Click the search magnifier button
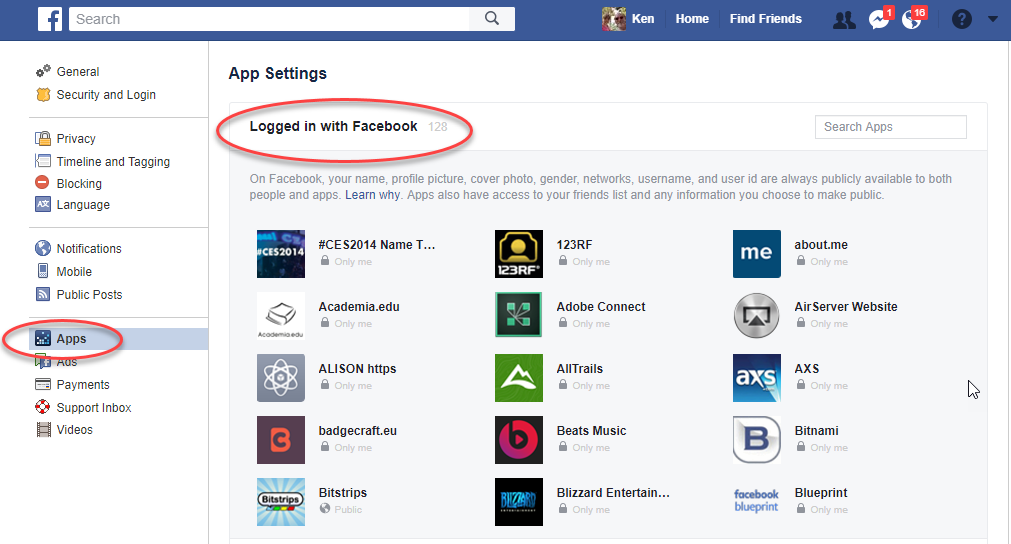This screenshot has width=1011, height=544. coord(492,19)
